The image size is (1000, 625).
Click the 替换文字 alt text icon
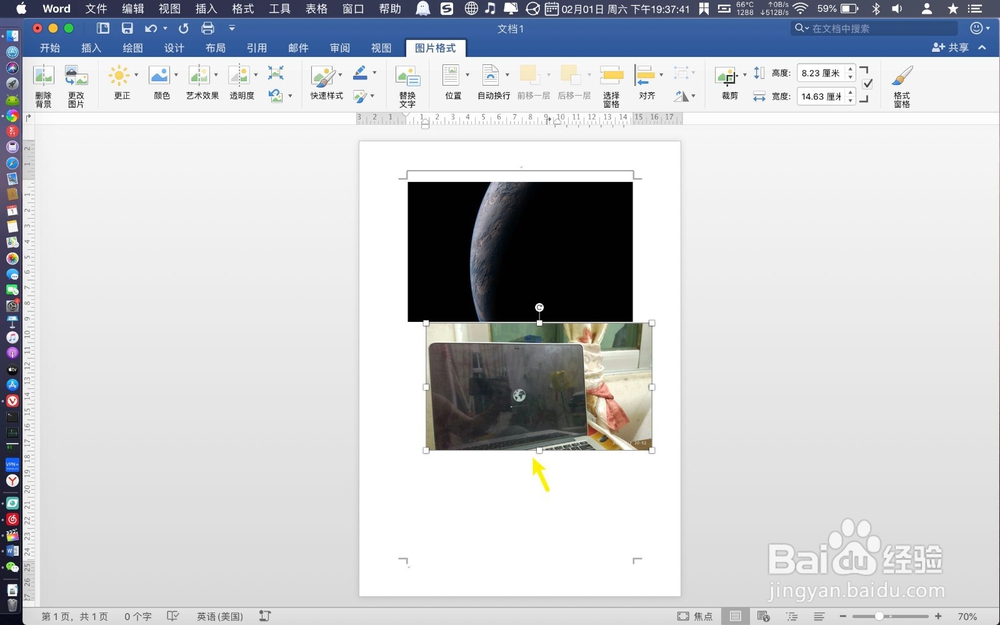(408, 77)
